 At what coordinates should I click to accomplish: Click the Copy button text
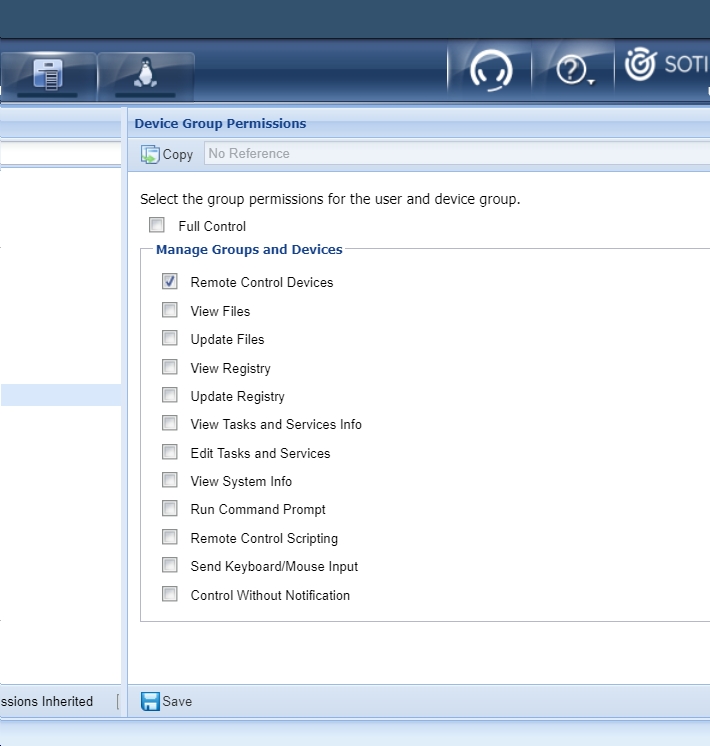(x=178, y=154)
